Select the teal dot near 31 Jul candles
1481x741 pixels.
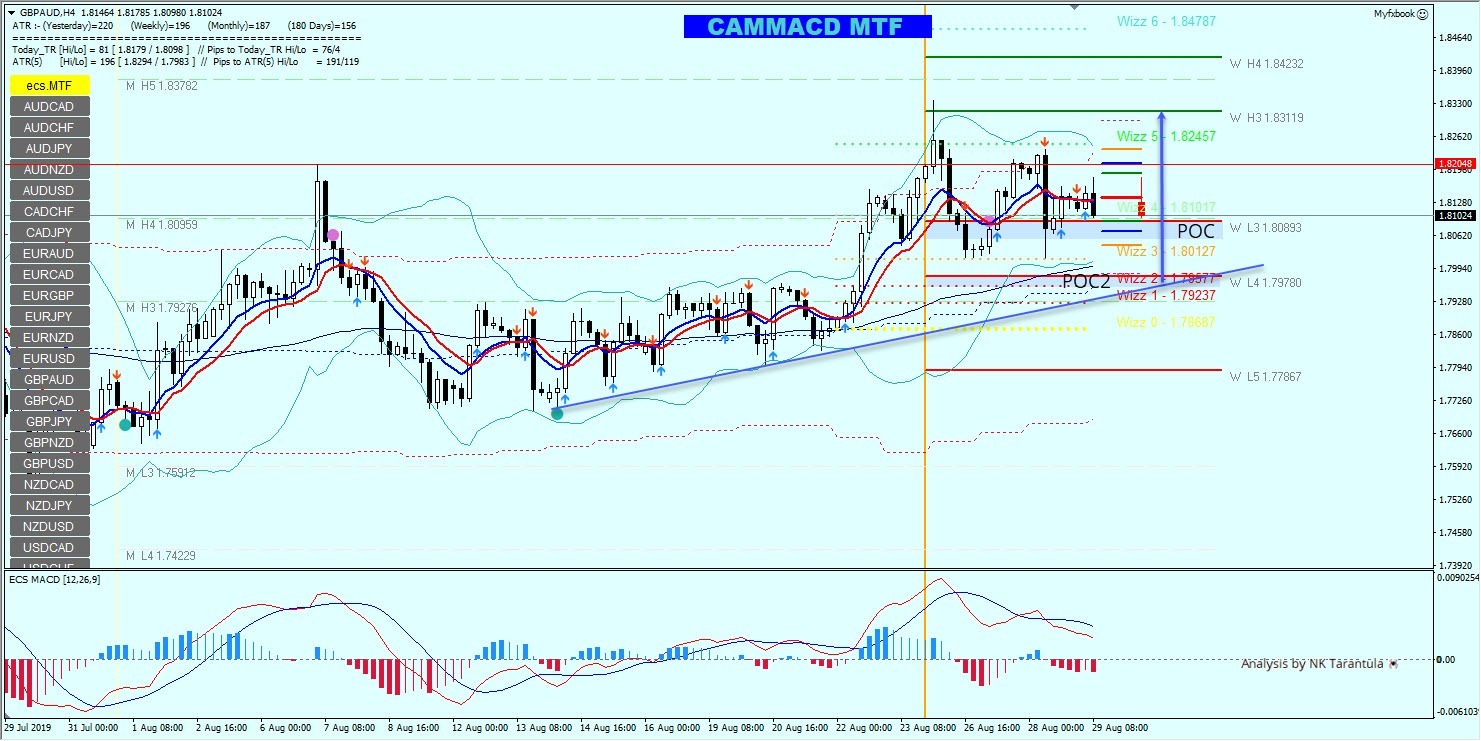point(125,425)
